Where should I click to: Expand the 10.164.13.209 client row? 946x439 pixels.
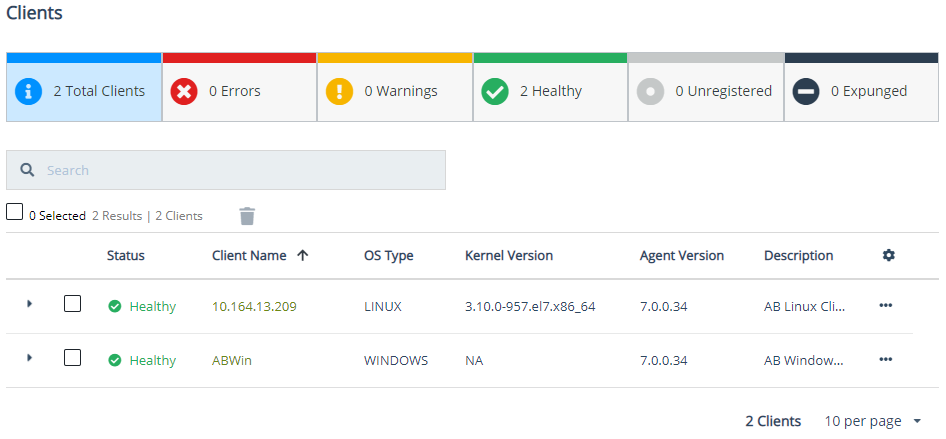coord(29,303)
